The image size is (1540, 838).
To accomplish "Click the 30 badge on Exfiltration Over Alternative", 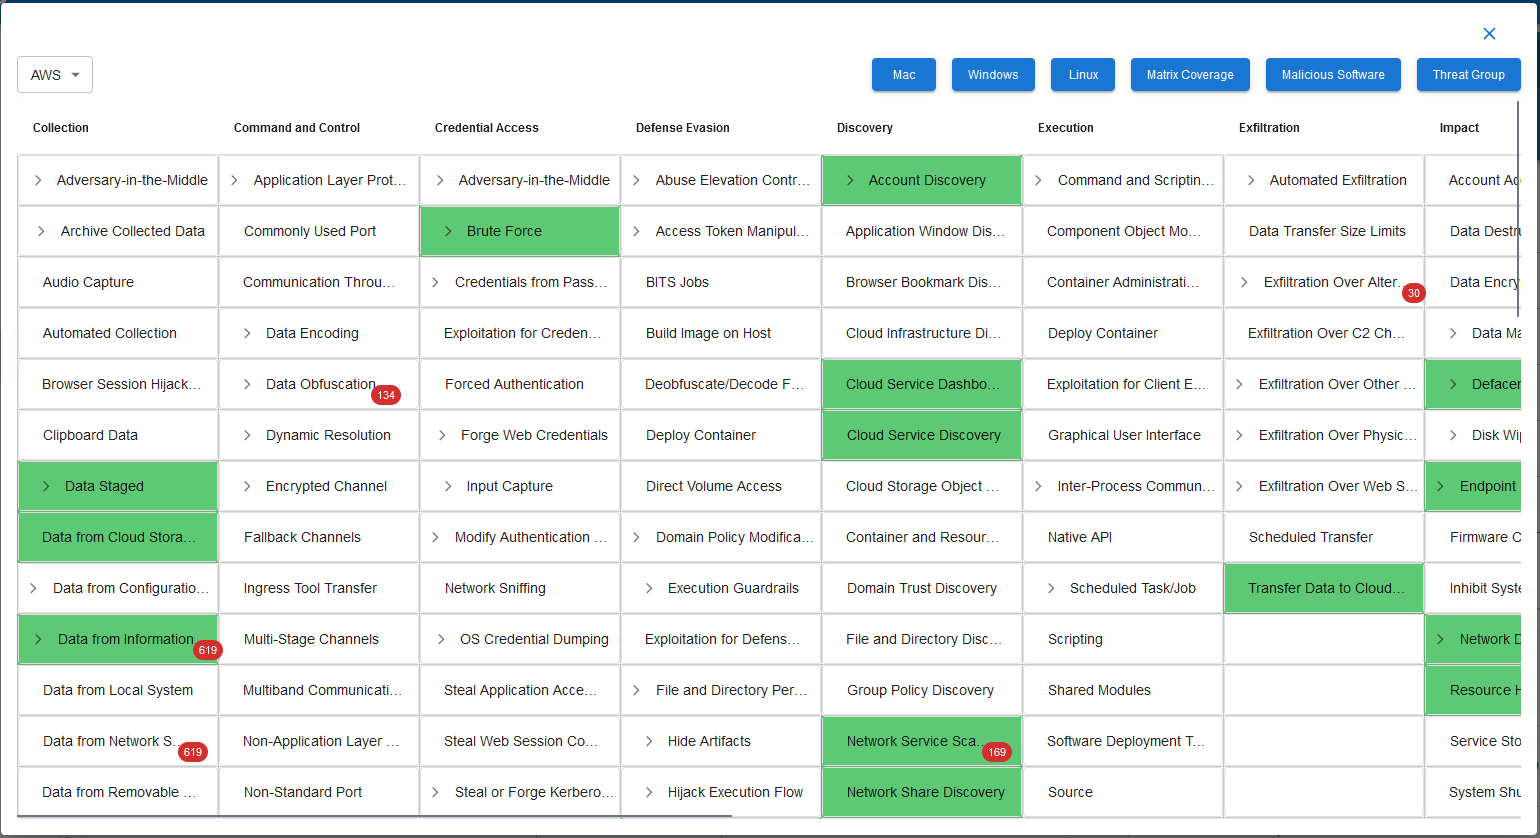I will click(1413, 293).
